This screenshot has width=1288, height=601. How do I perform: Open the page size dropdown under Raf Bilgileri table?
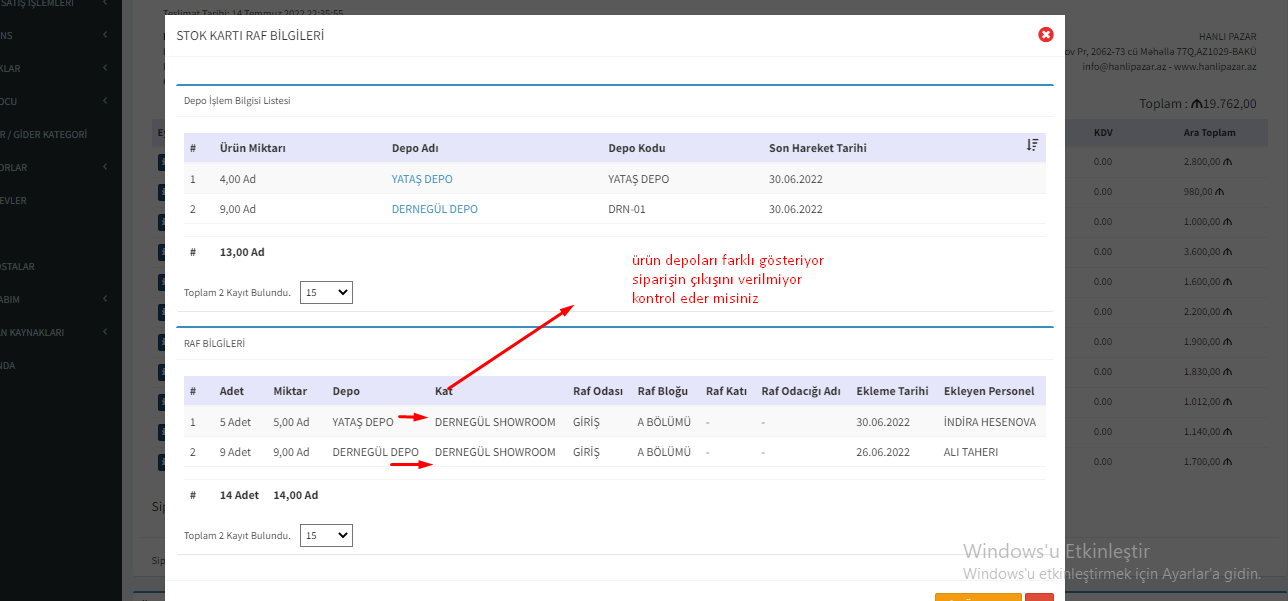326,536
